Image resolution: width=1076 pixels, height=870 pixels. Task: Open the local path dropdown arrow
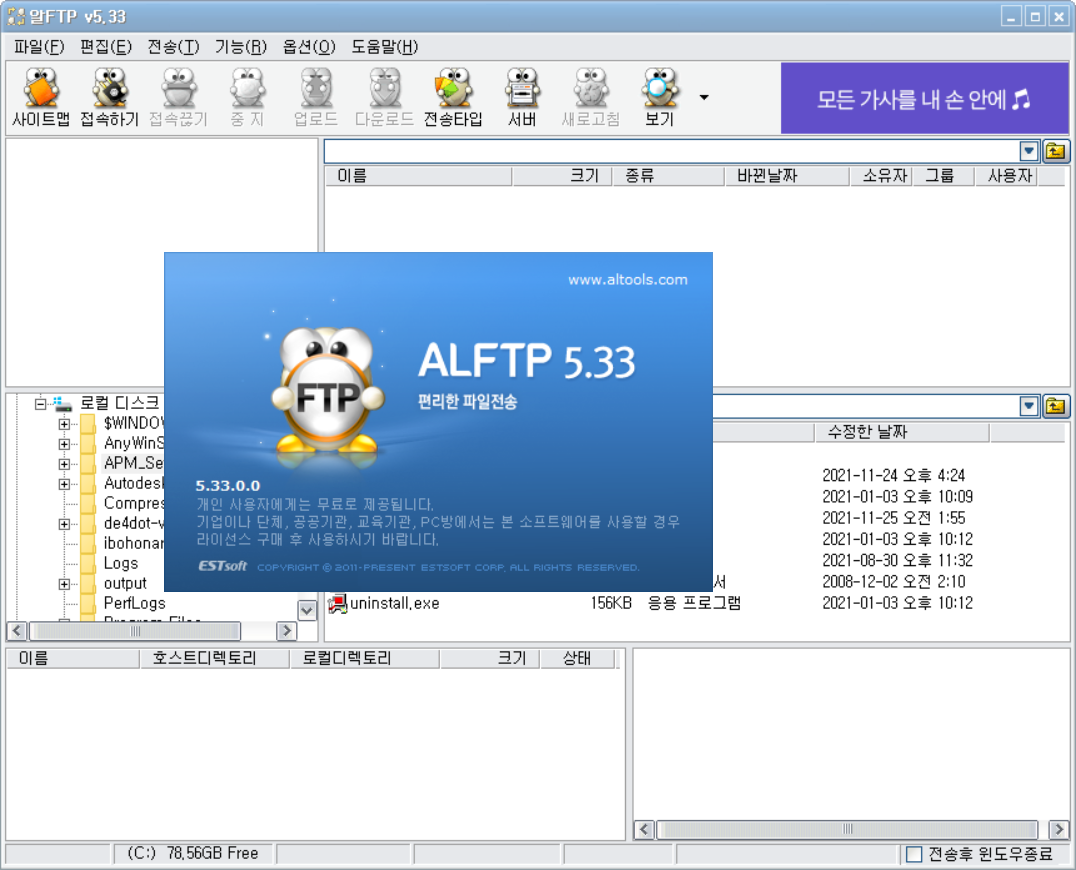click(x=1029, y=407)
